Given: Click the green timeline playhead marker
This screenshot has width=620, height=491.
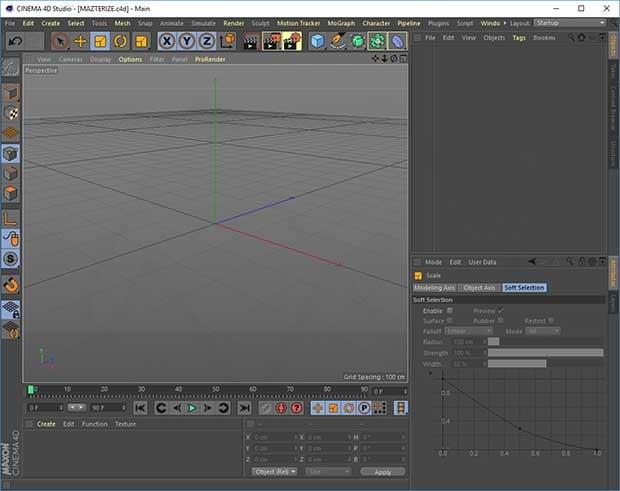Looking at the screenshot, I should pos(30,390).
